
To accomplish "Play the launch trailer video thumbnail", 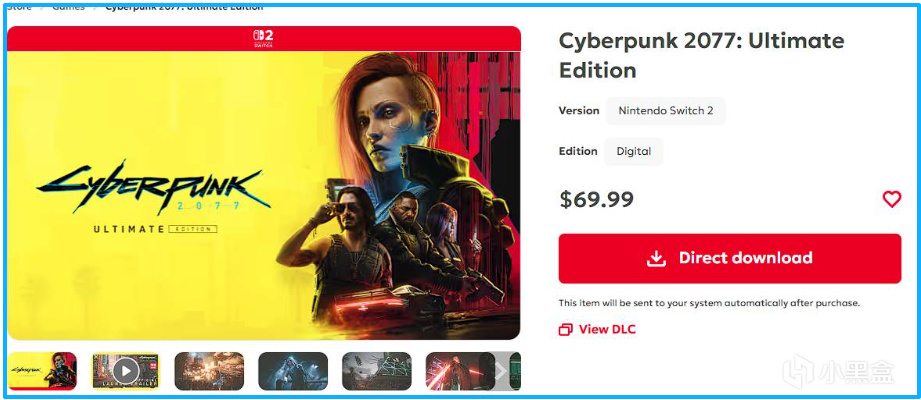I will point(125,371).
